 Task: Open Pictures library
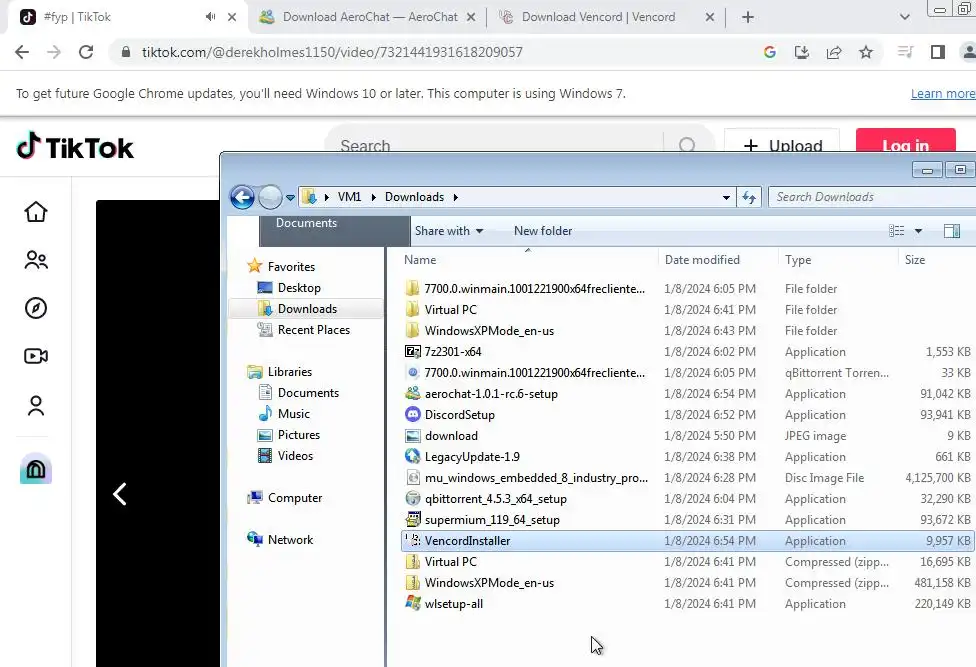pos(299,435)
